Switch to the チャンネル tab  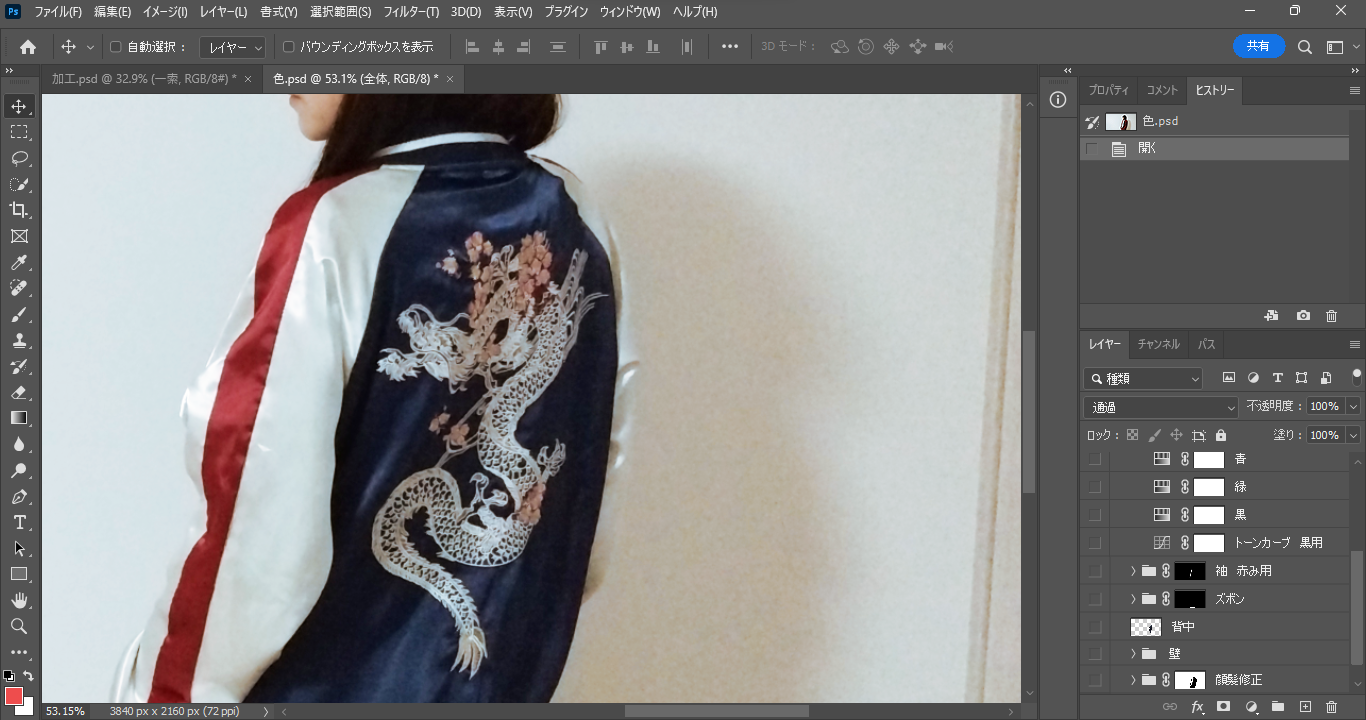[x=1158, y=344]
